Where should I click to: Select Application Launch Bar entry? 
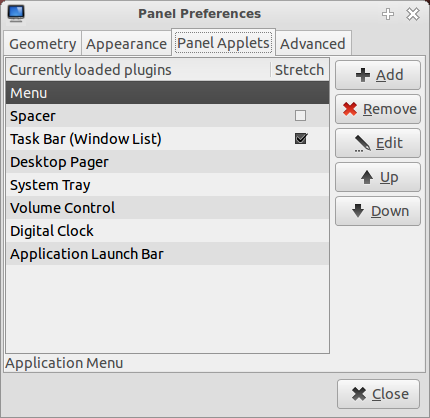pos(167,254)
